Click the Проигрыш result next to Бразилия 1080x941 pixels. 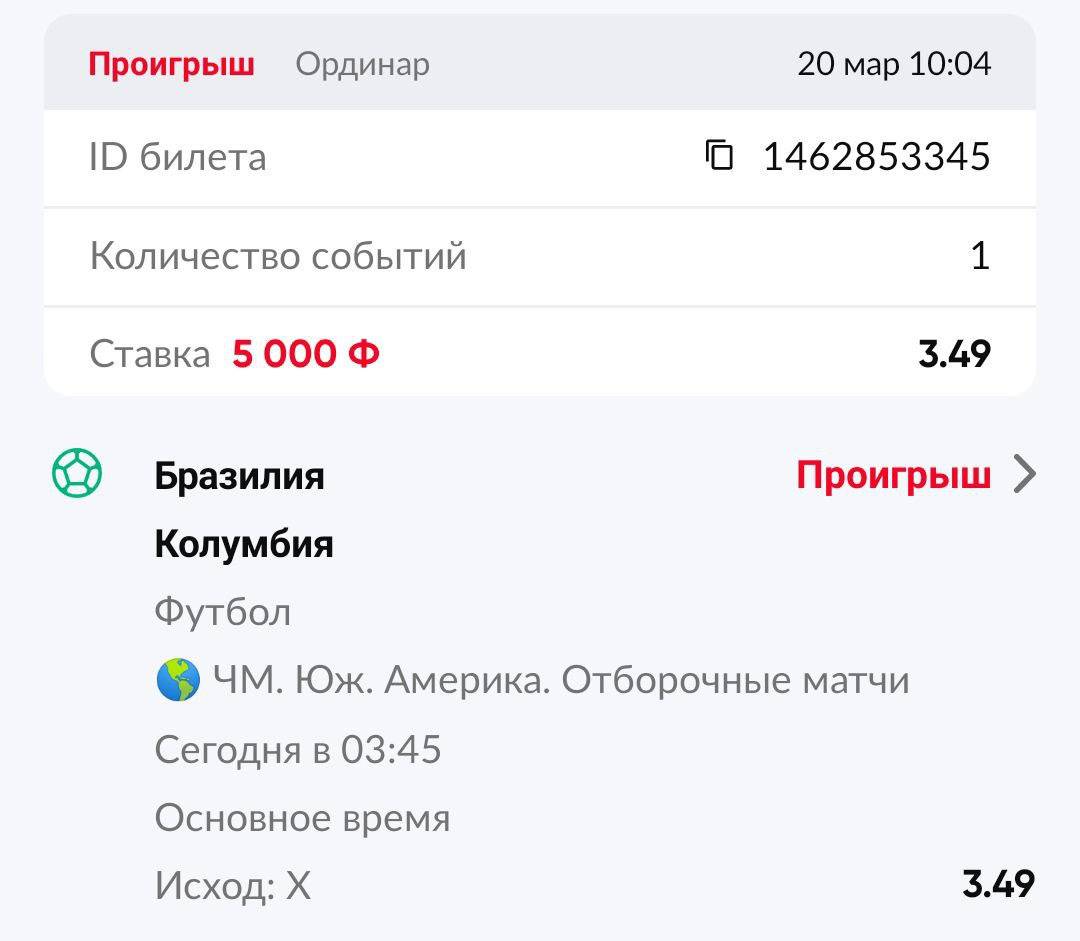point(893,476)
